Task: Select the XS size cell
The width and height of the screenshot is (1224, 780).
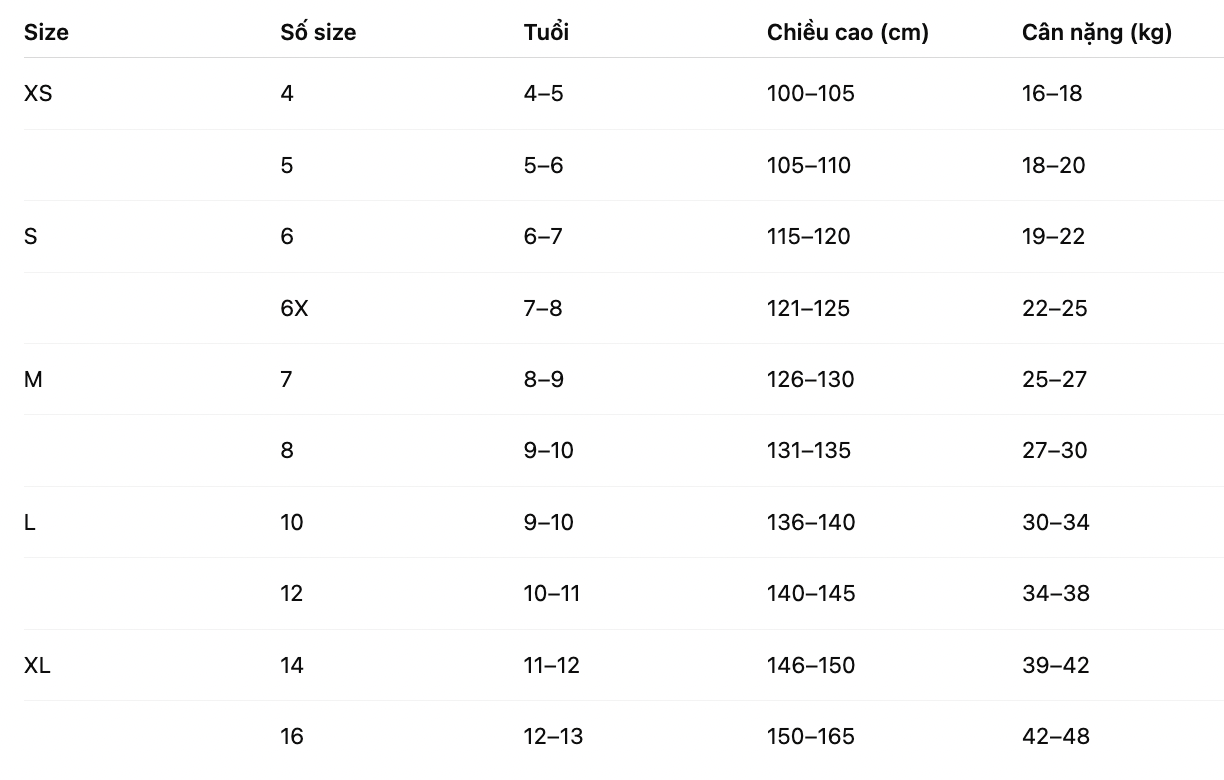Action: point(38,94)
